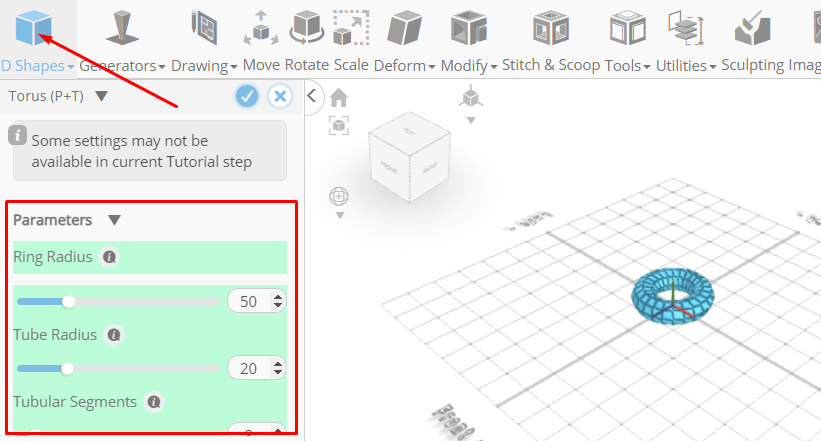Confirm the torus with the checkmark button
821x441 pixels.
coord(247,96)
